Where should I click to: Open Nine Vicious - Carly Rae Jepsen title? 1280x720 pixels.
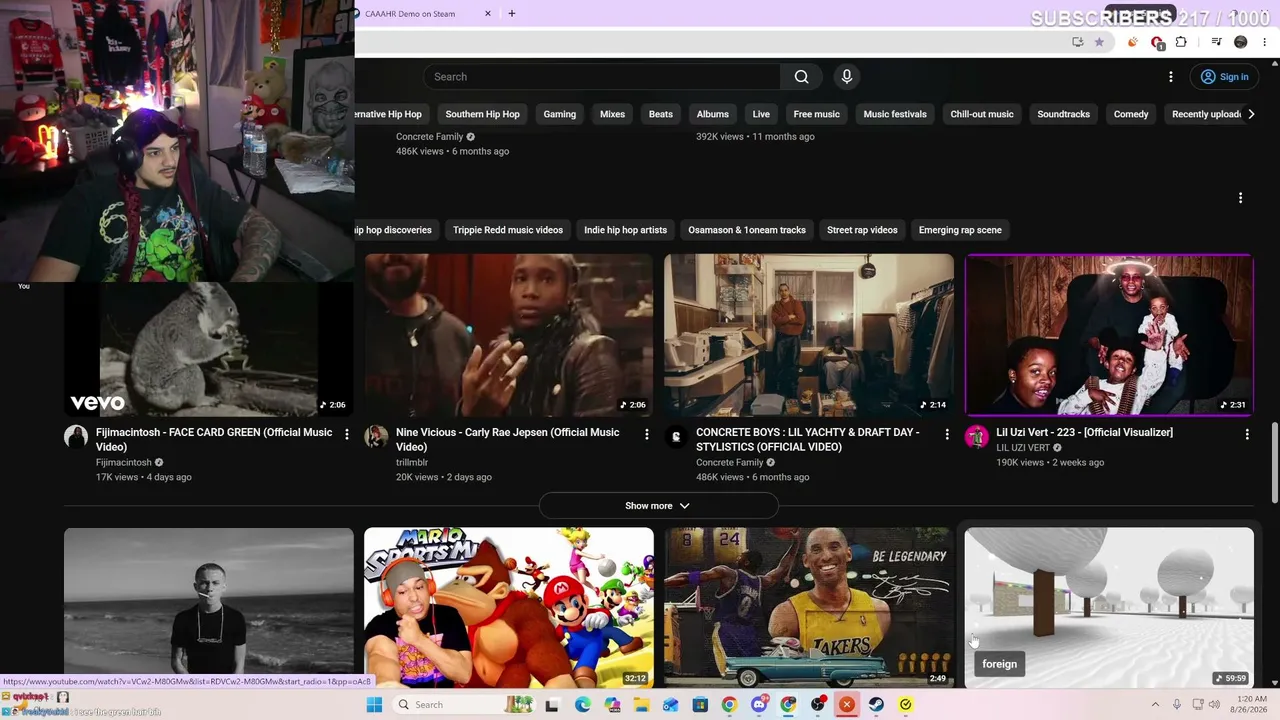pos(508,440)
